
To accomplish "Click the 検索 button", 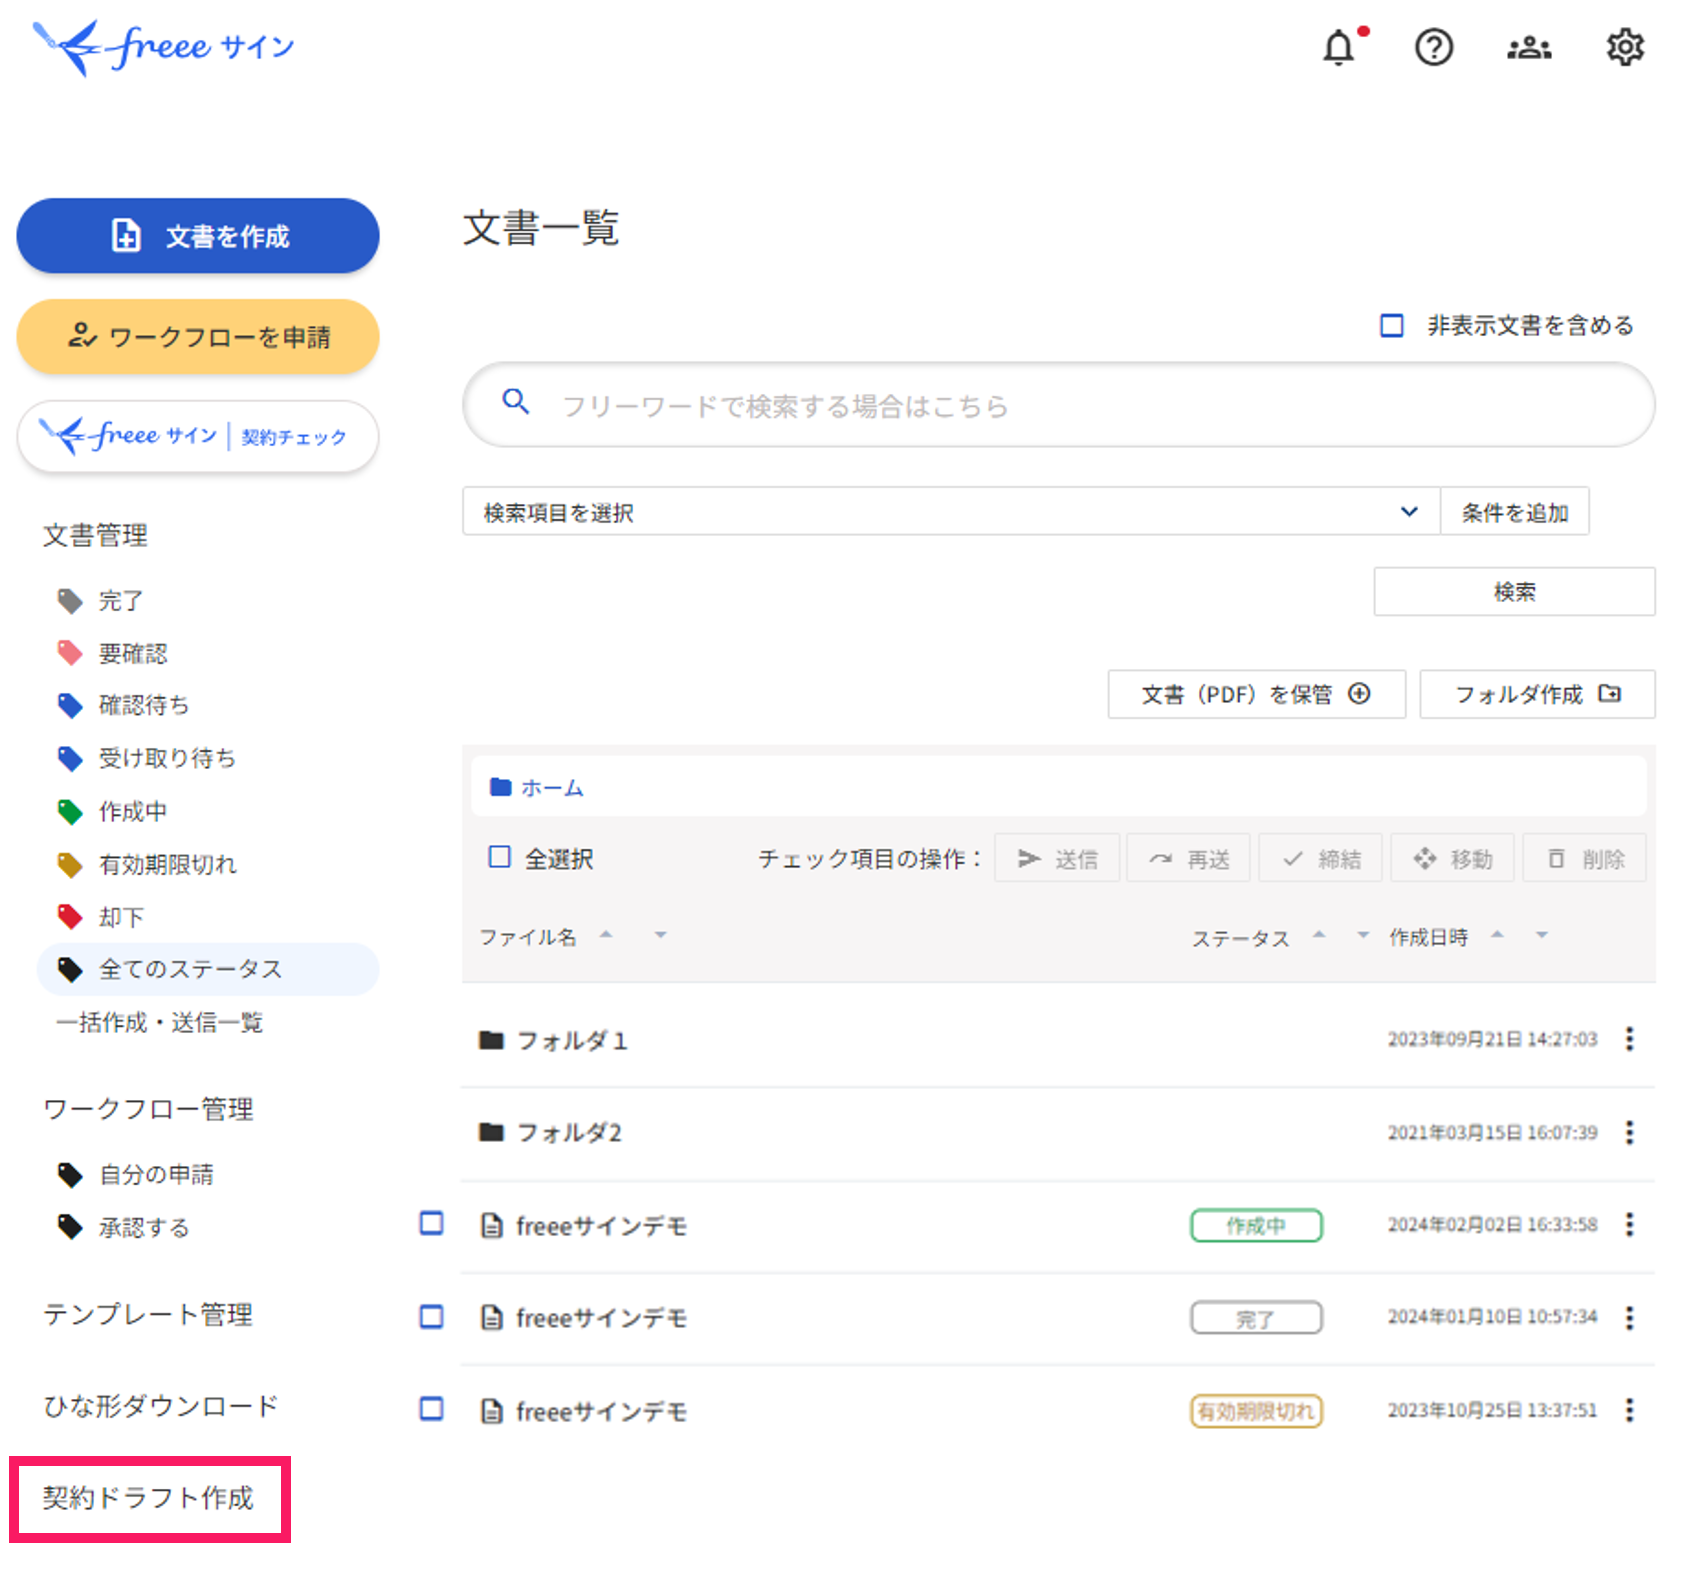I will (x=1514, y=591).
